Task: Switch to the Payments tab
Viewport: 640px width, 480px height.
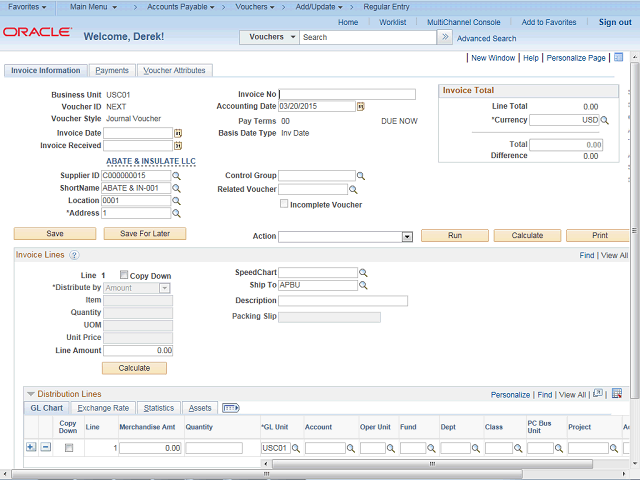Action: (x=112, y=71)
